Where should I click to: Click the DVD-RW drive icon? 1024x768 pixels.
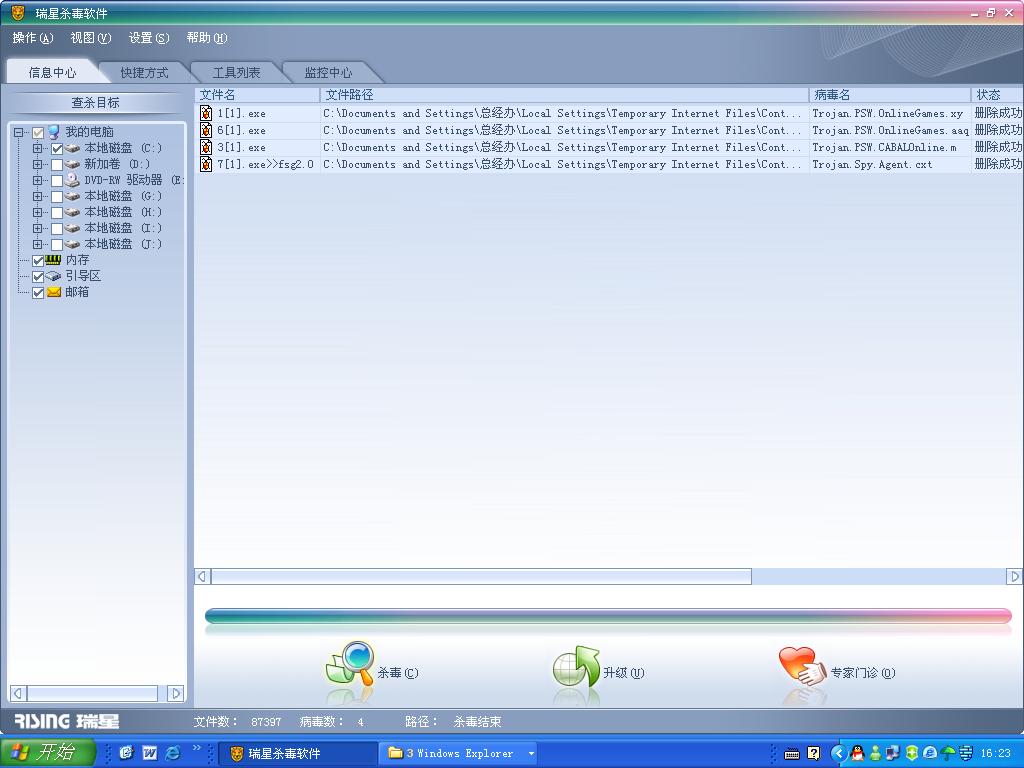click(x=72, y=180)
